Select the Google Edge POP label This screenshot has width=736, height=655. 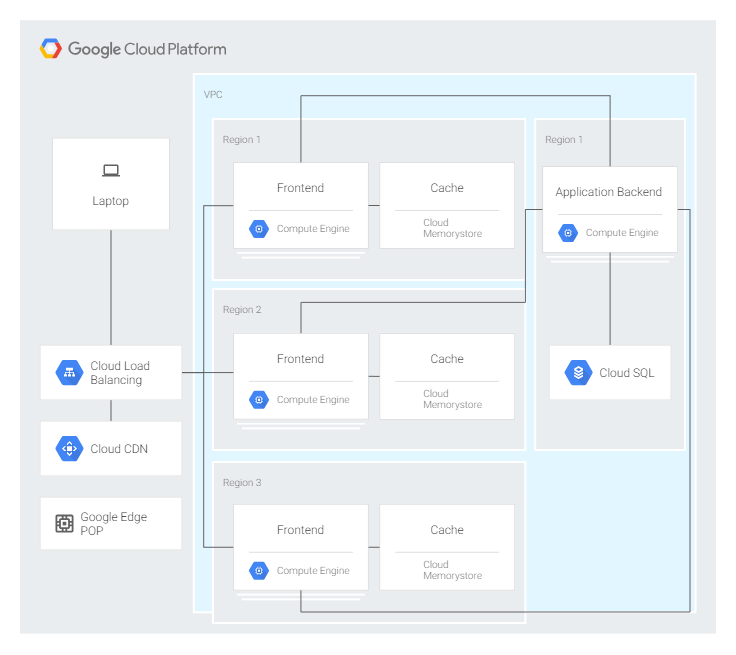click(x=114, y=524)
